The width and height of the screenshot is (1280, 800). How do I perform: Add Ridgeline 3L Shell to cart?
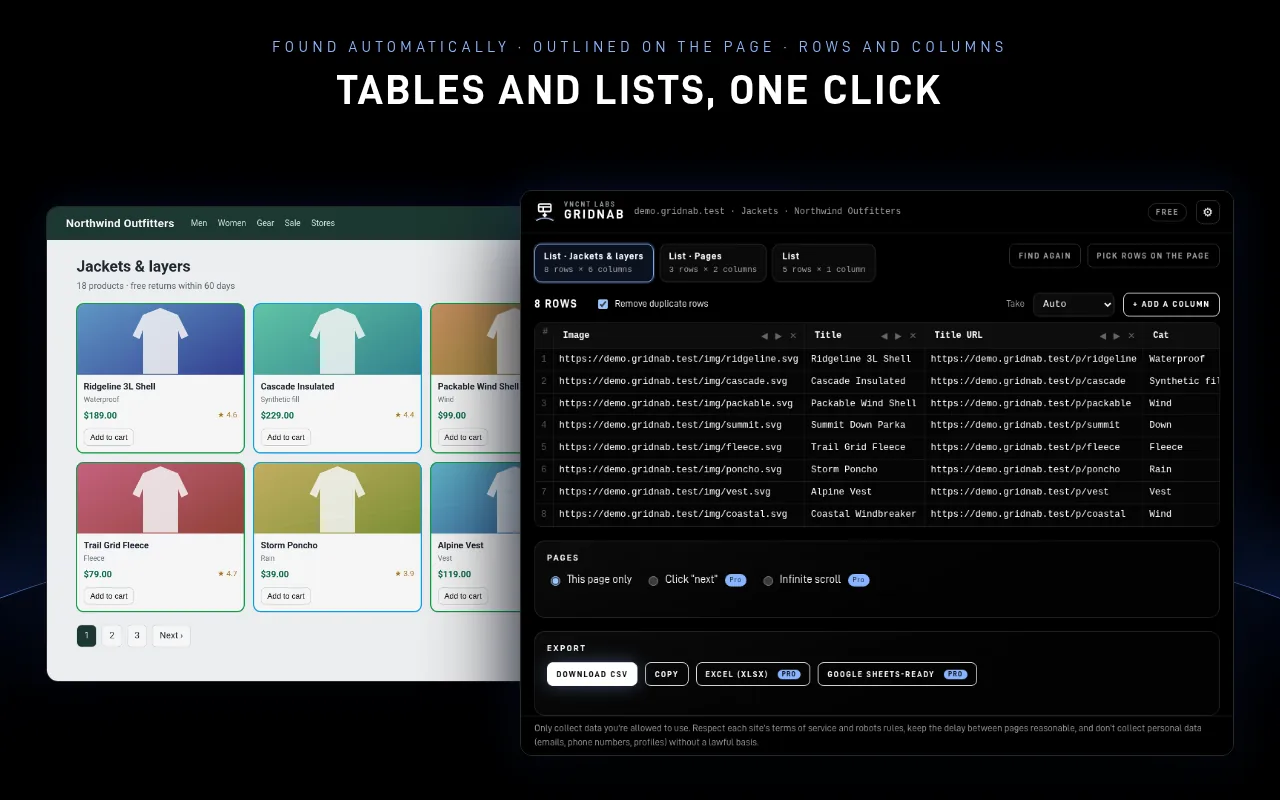[109, 437]
